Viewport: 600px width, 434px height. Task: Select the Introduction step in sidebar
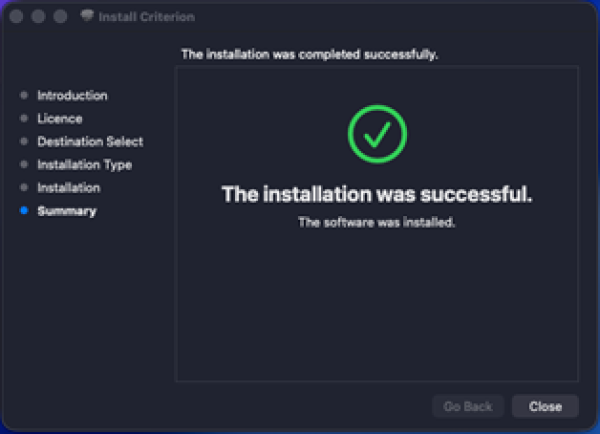(x=72, y=96)
